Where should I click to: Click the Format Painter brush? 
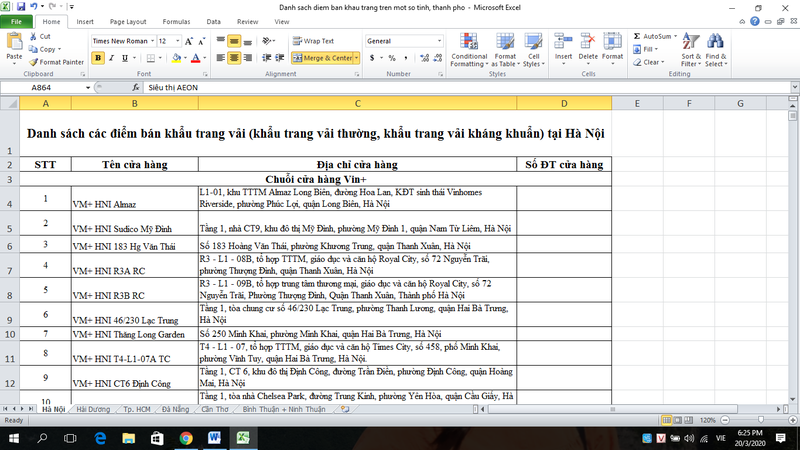pos(33,62)
